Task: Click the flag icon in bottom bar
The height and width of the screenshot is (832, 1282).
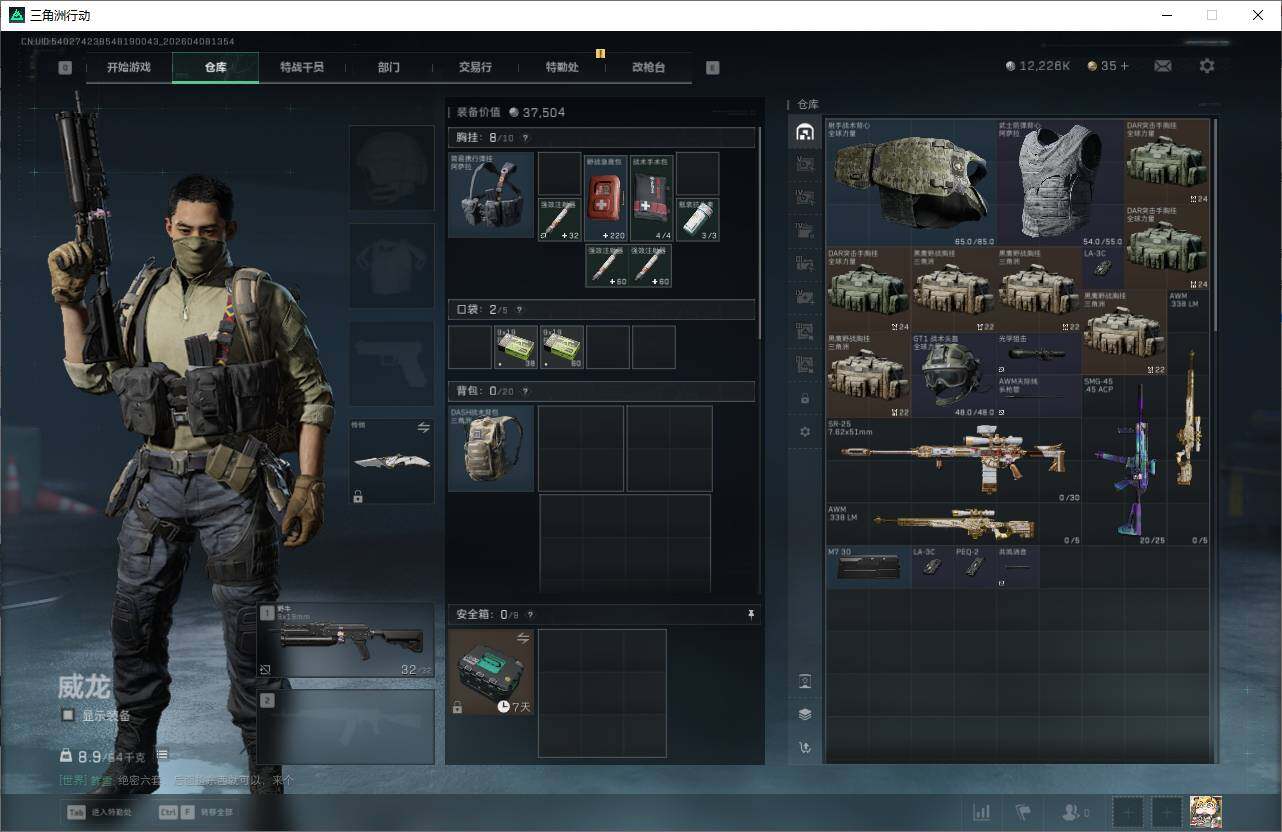Action: (x=1023, y=812)
